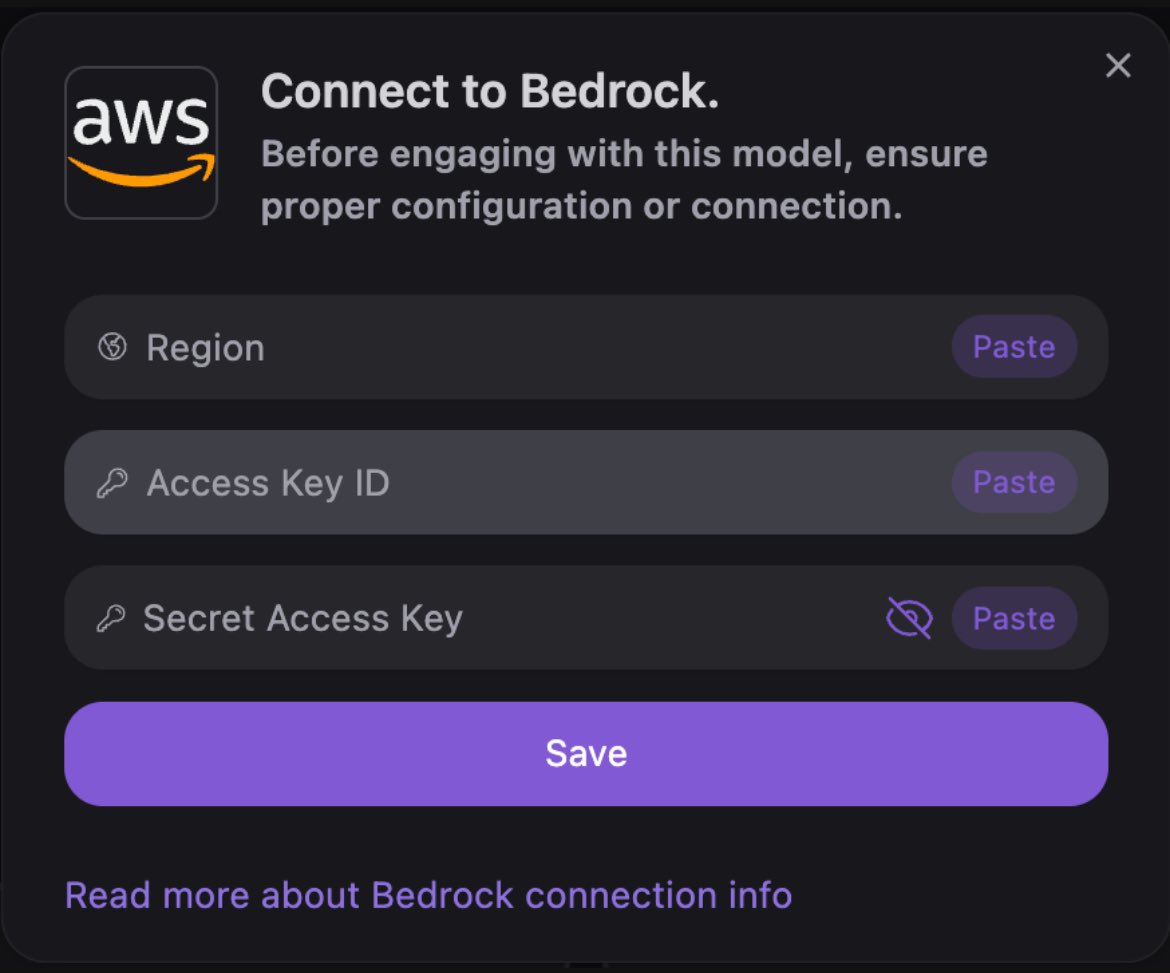The image size is (1170, 973).
Task: Click the key icon beside Secret Access Key
Action: pyautogui.click(x=110, y=619)
